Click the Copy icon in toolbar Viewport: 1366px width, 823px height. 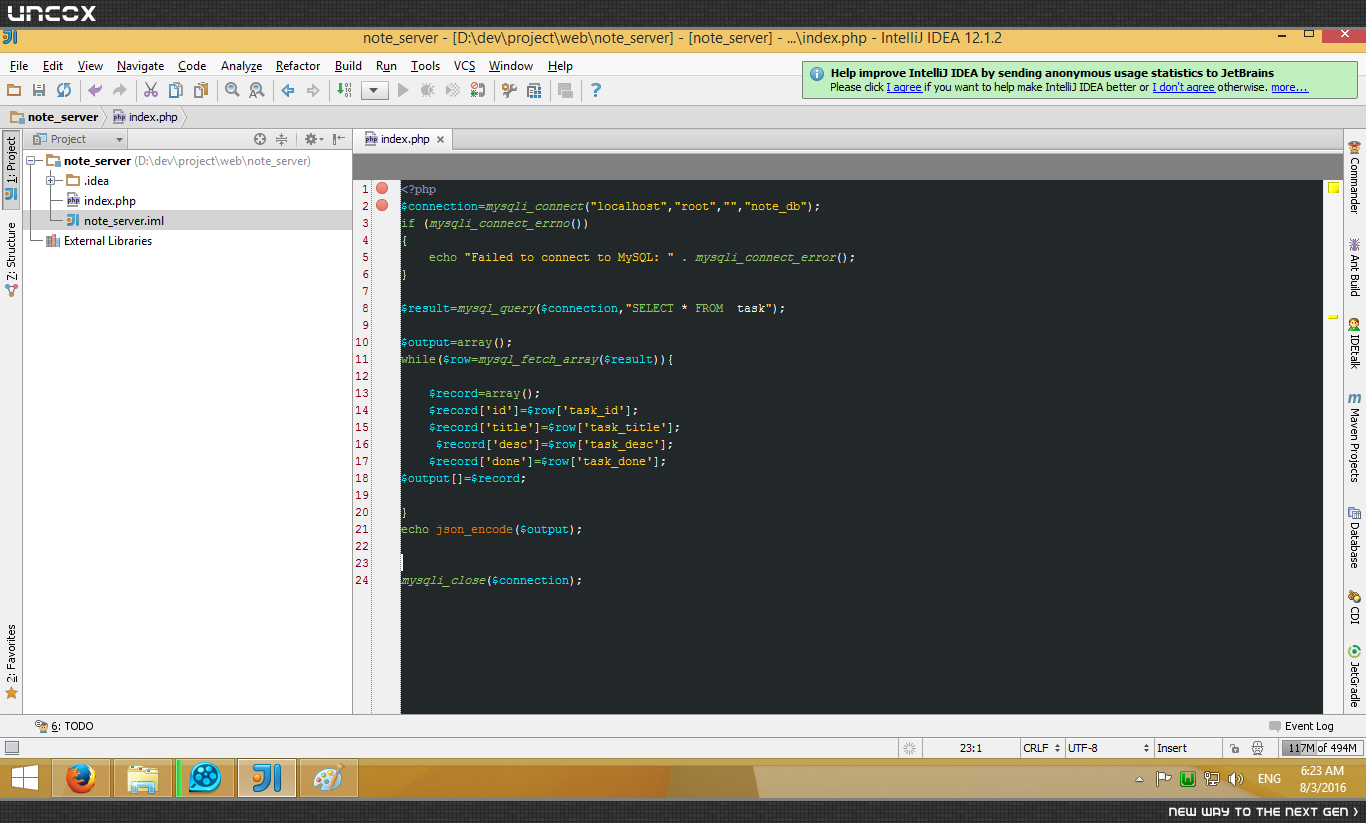175,91
